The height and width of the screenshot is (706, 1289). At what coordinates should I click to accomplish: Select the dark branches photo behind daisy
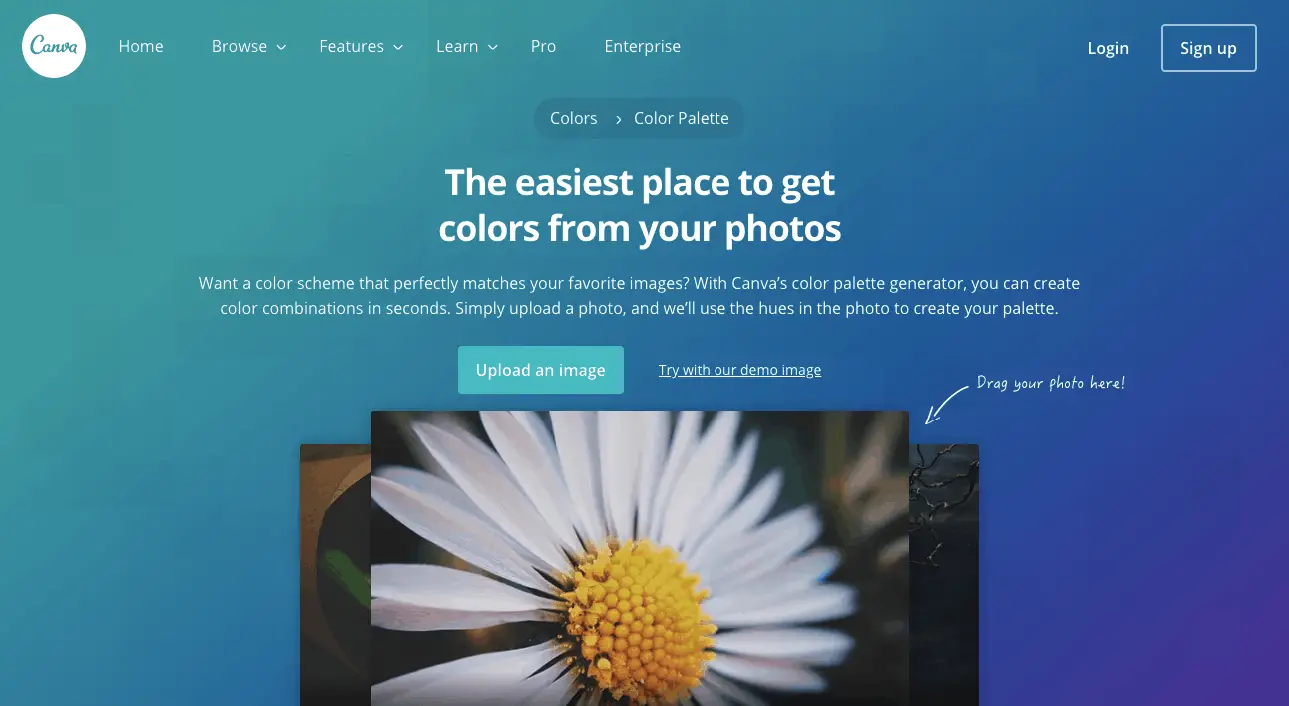(x=944, y=575)
